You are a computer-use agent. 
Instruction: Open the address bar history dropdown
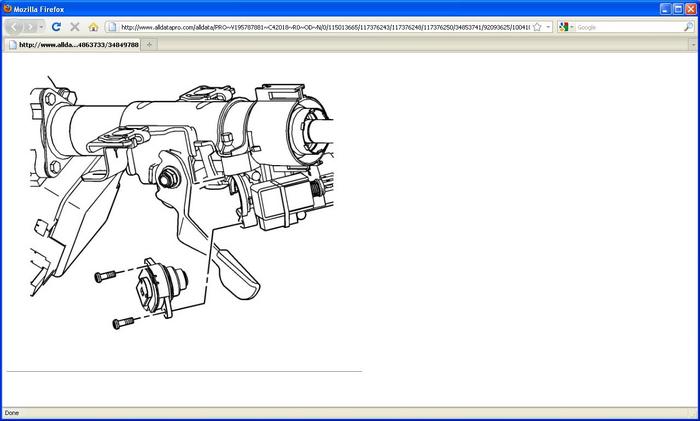[548, 27]
